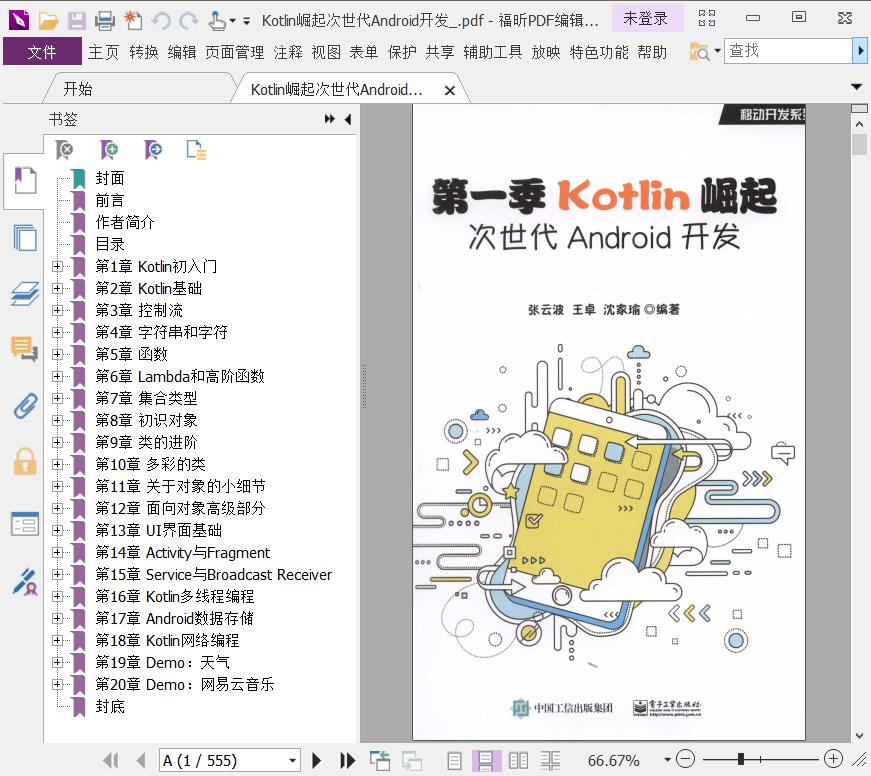Expand the 第10章 多彩的类 node

point(57,464)
